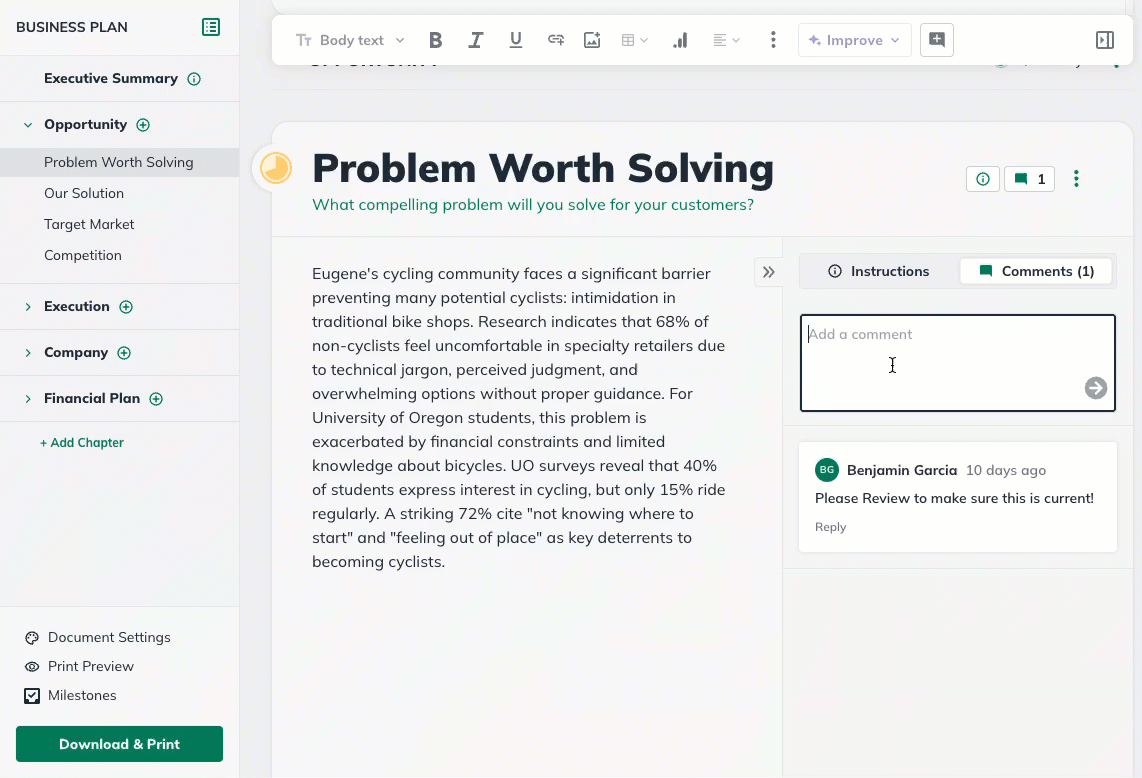Toggle the outline view icon beside BUSINESS PLAN

[211, 27]
